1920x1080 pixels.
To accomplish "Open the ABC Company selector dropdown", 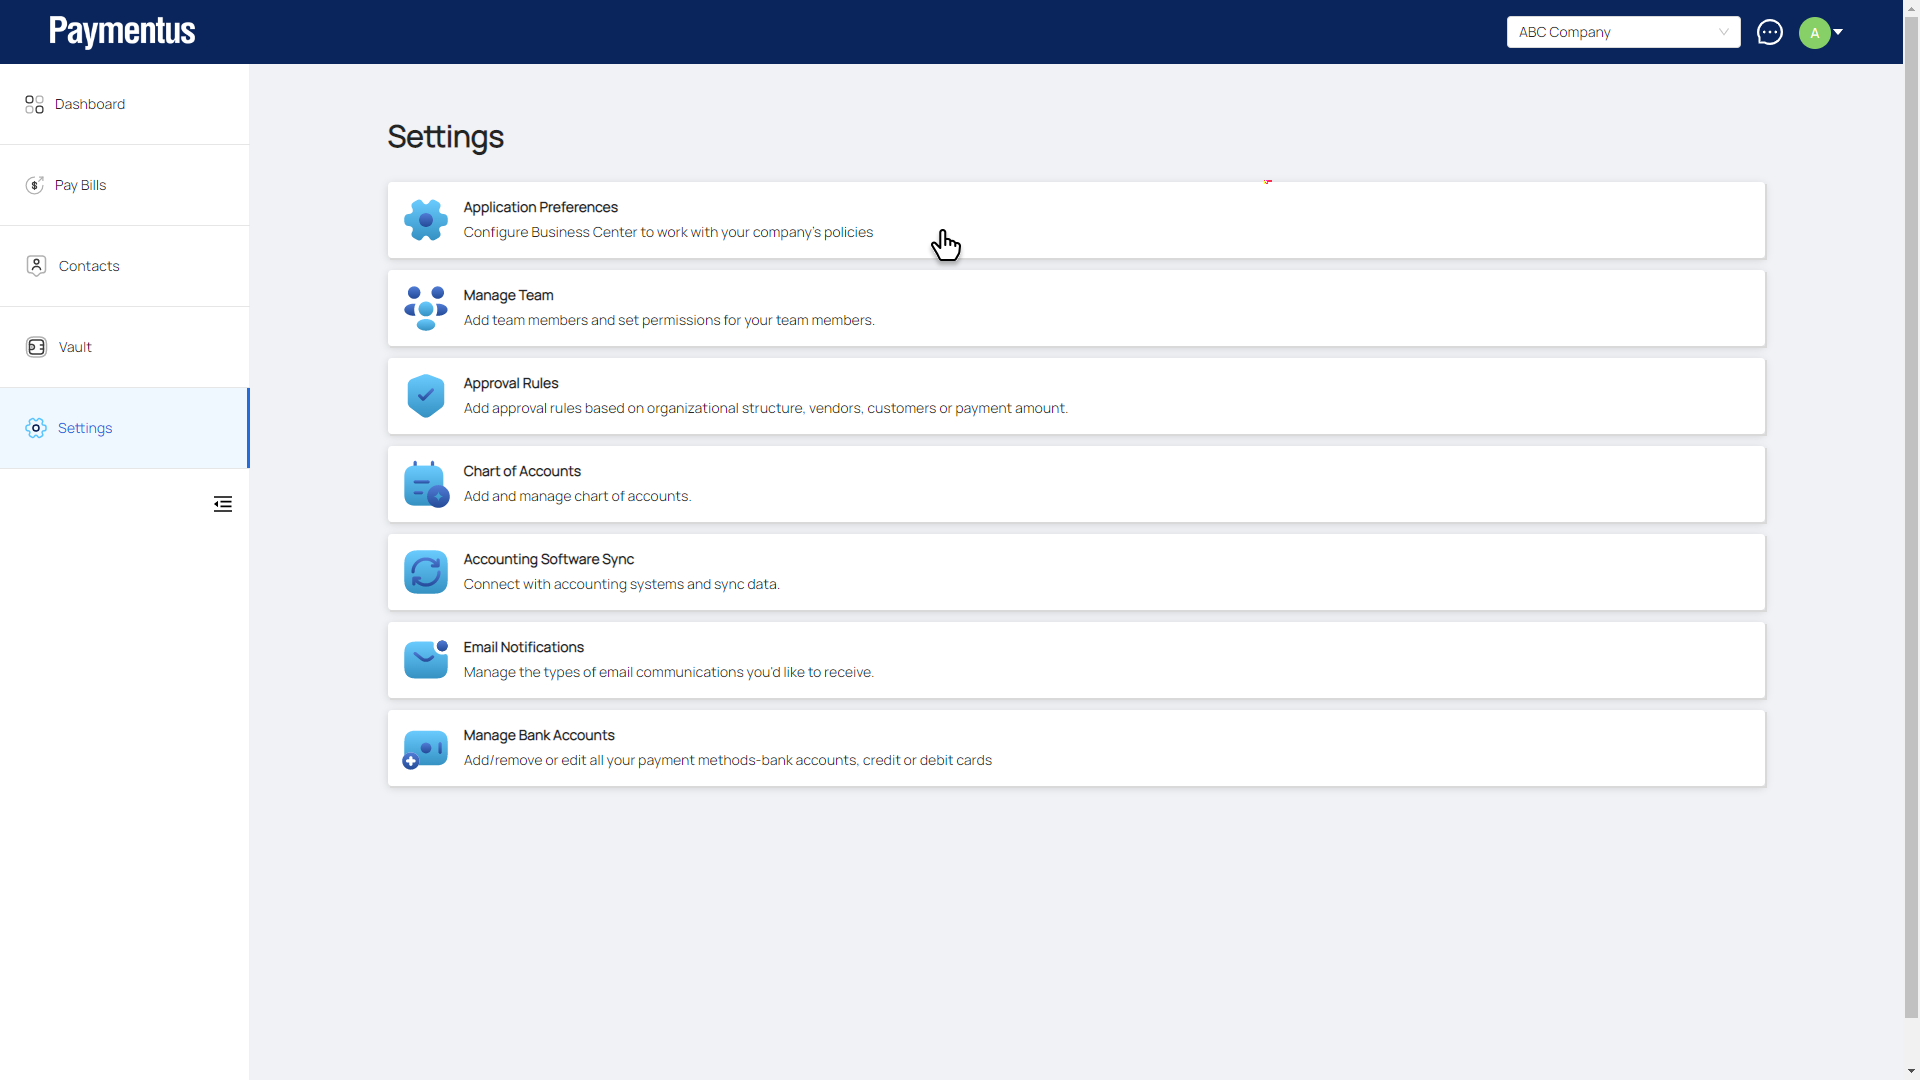I will tap(1622, 32).
